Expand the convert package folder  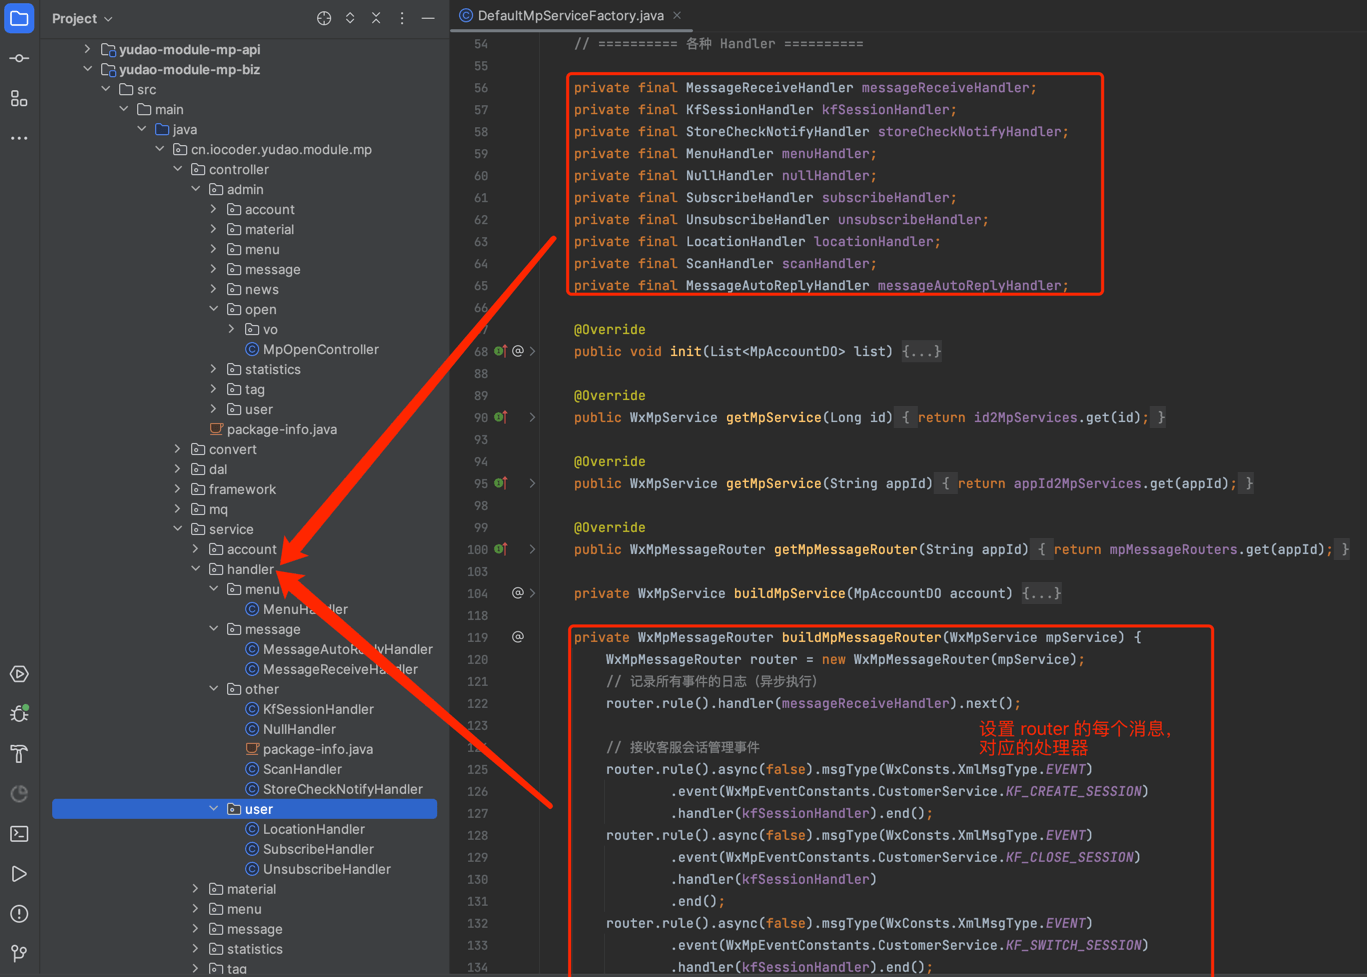178,449
